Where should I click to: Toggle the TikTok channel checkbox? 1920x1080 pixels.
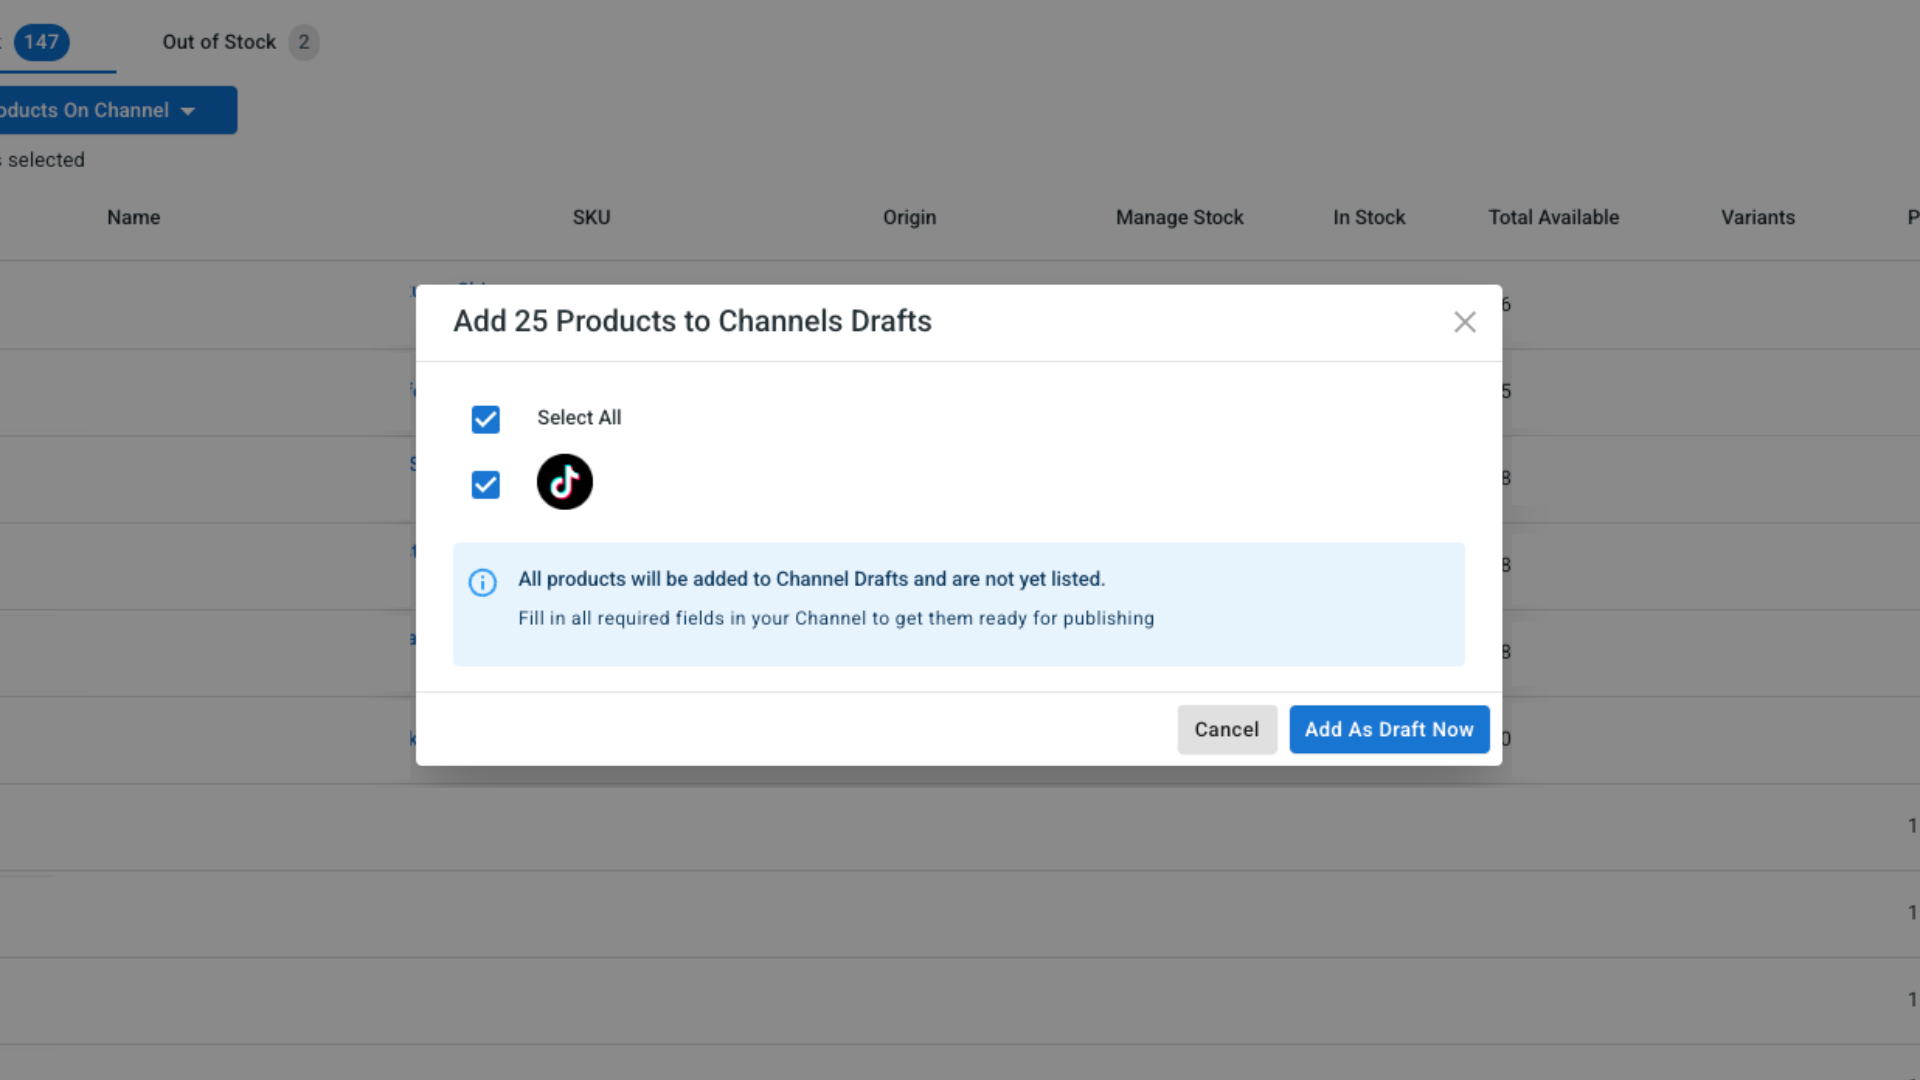(485, 485)
